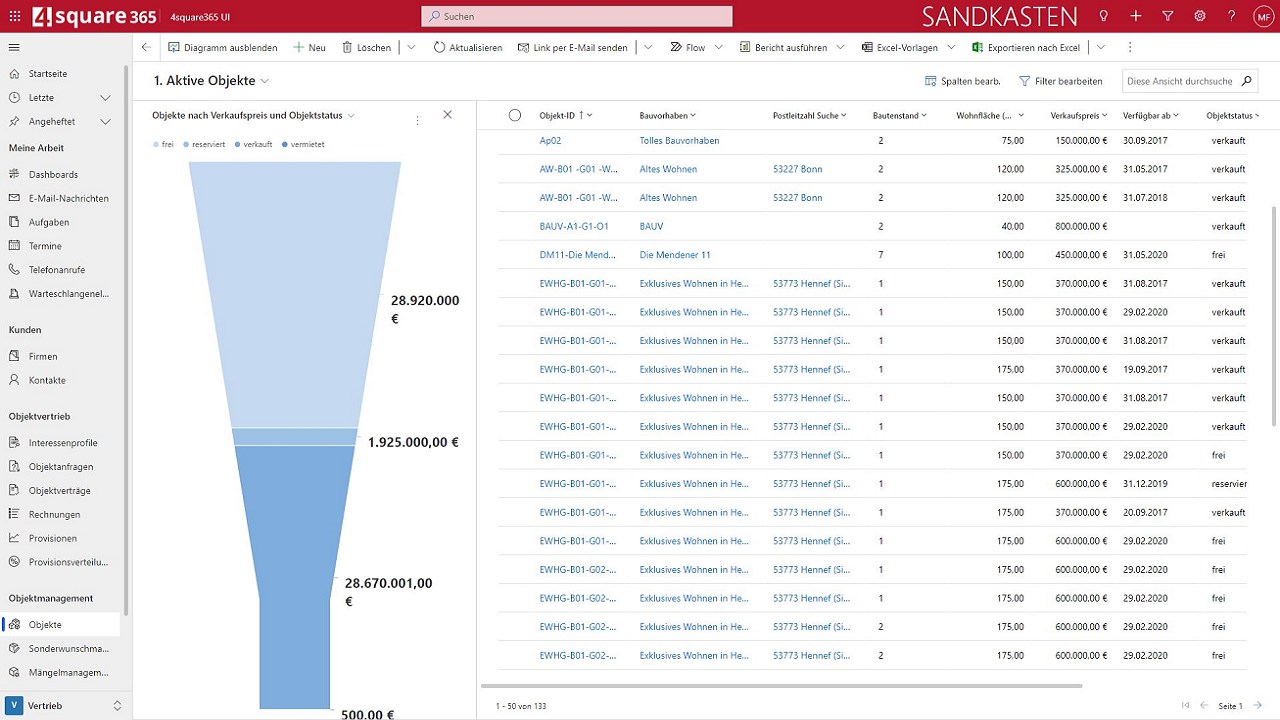Open Tolles Bauvorhaben link

(x=679, y=141)
